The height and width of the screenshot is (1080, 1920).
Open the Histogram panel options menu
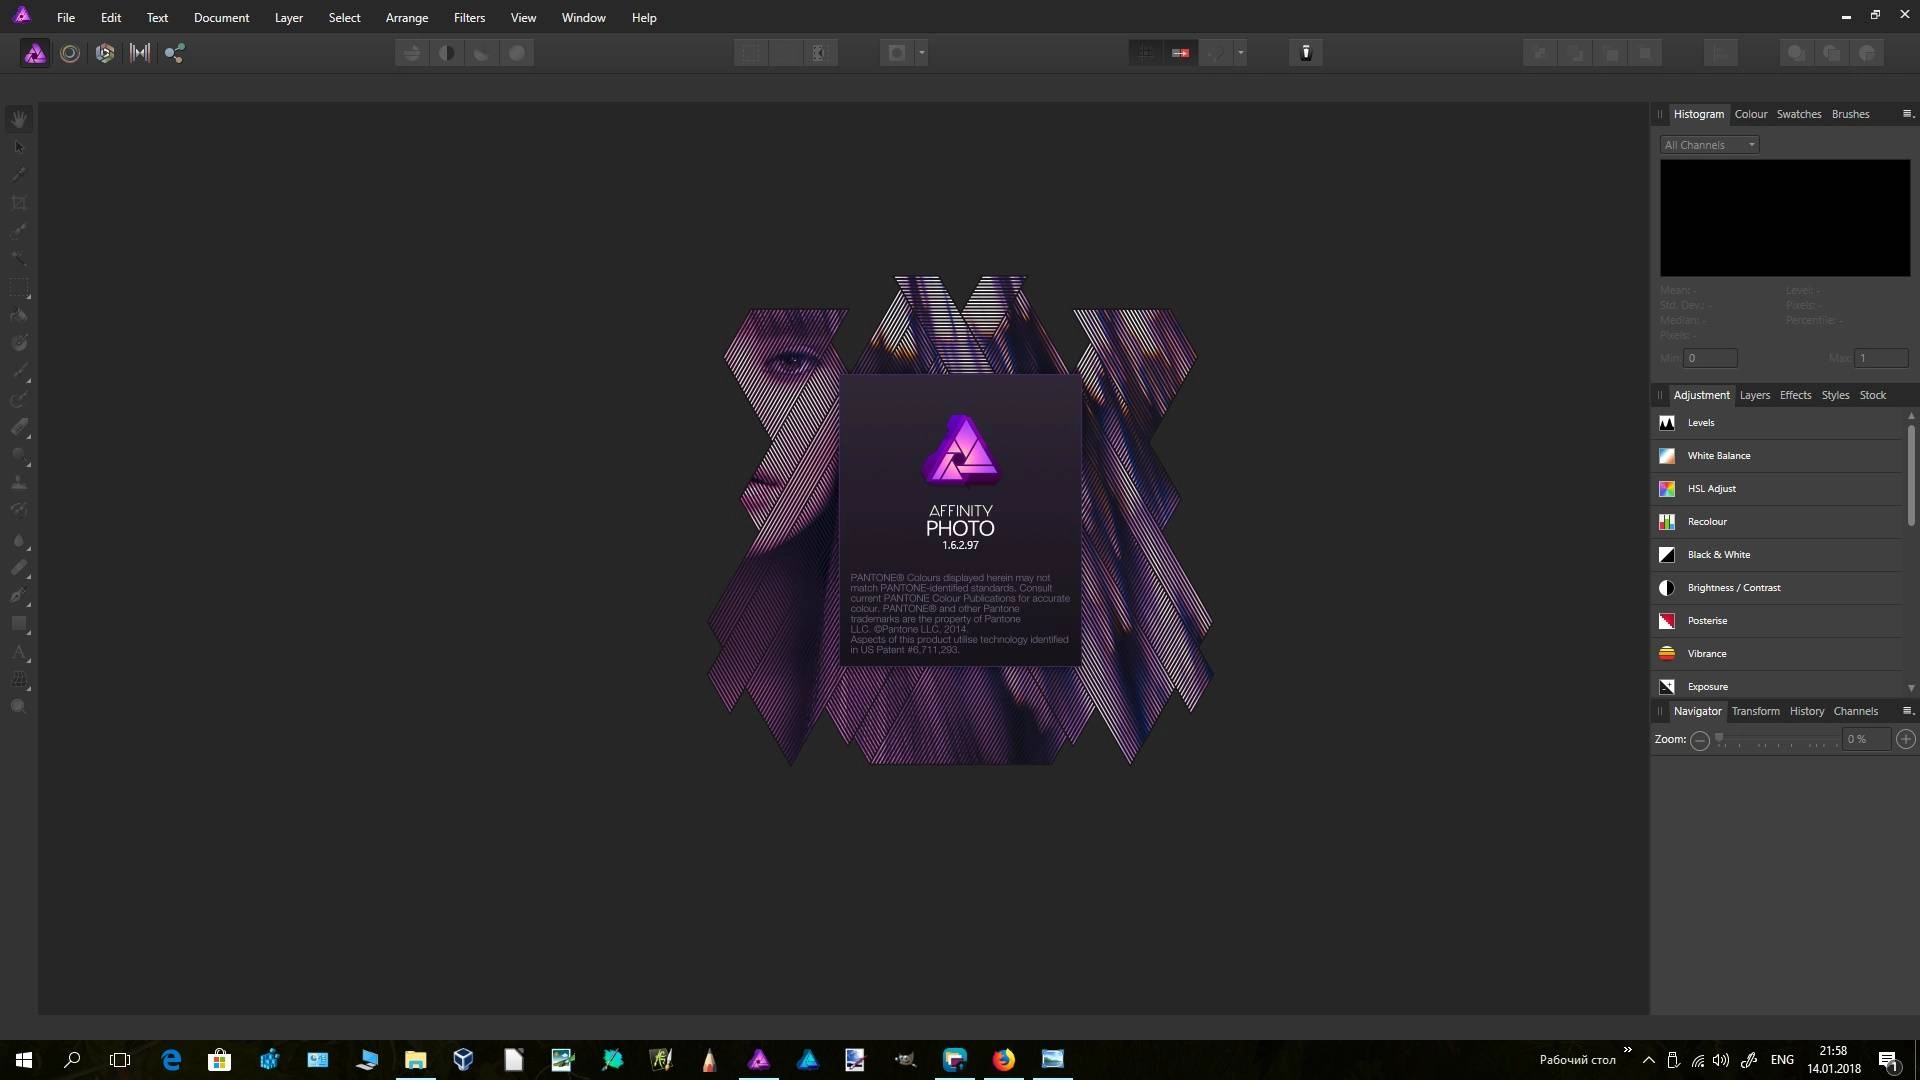click(1906, 114)
